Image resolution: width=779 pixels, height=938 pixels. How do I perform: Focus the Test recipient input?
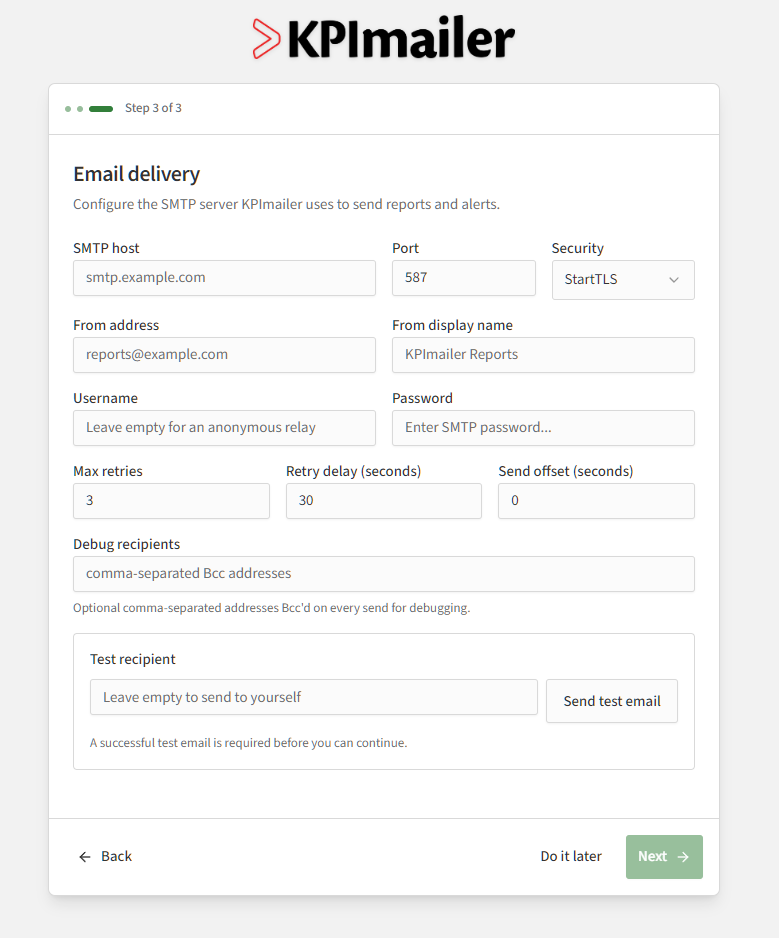[314, 697]
